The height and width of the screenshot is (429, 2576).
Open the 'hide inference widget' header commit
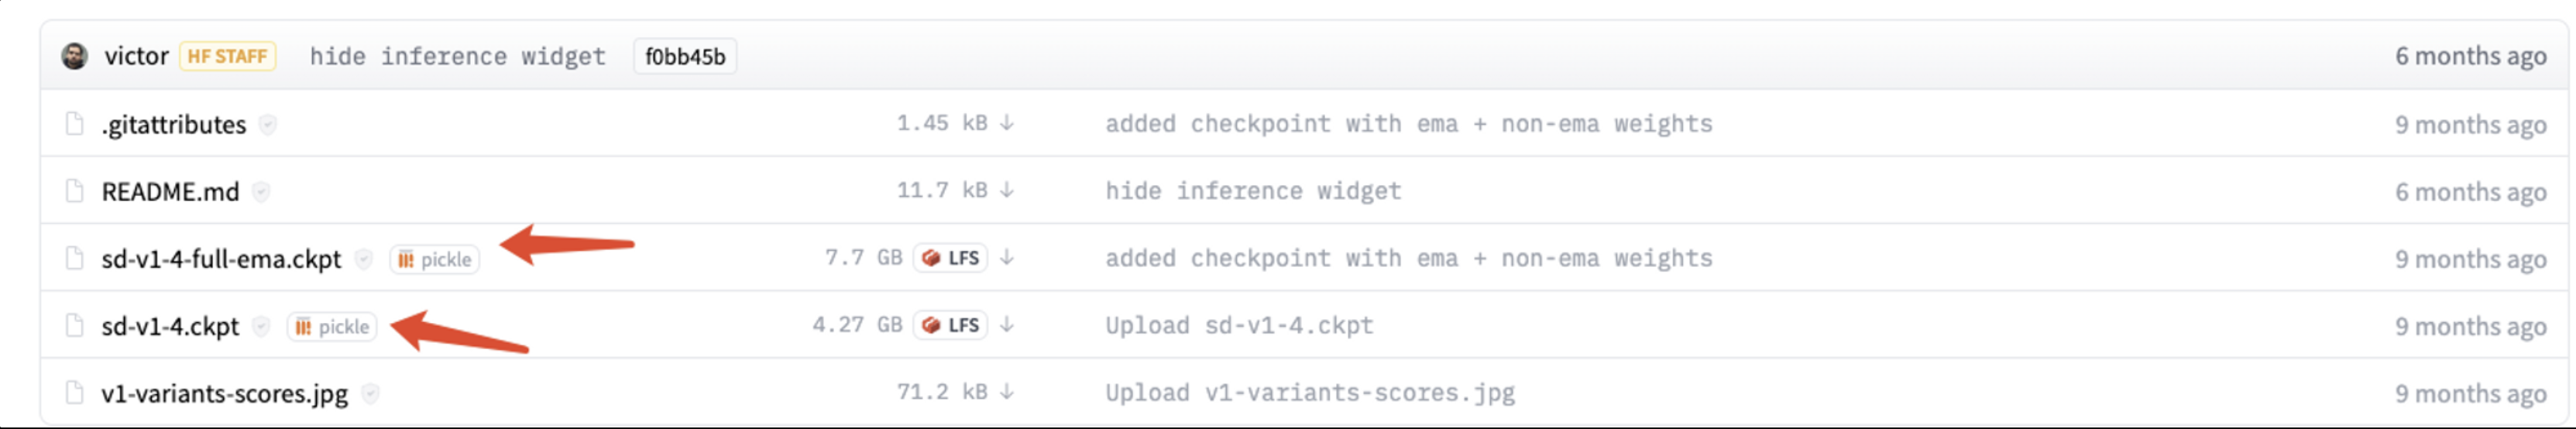pos(458,57)
